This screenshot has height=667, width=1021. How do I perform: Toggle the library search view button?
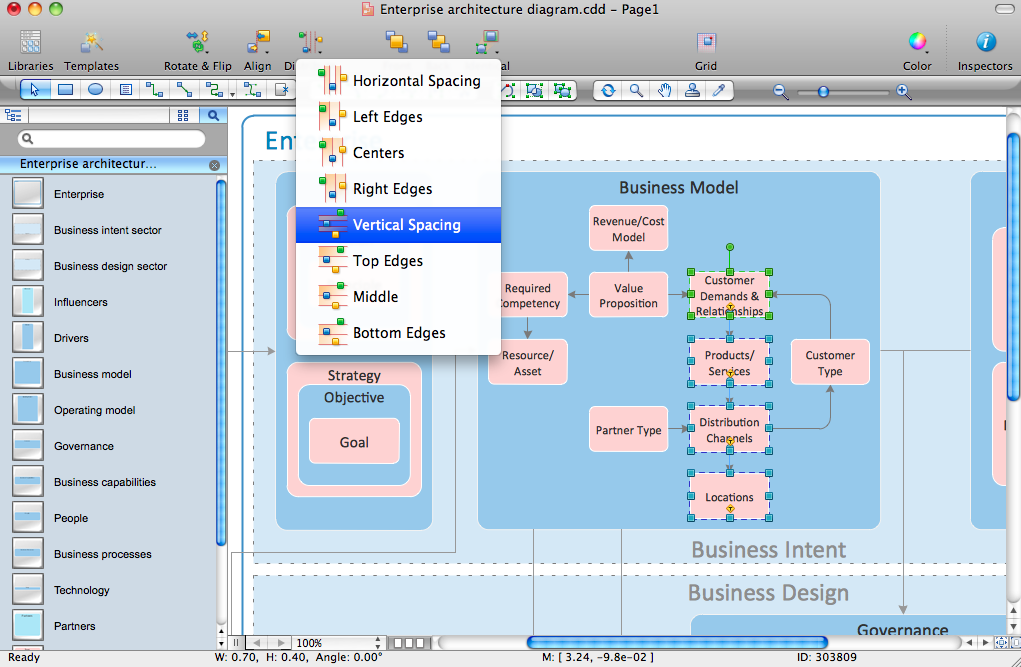(212, 115)
